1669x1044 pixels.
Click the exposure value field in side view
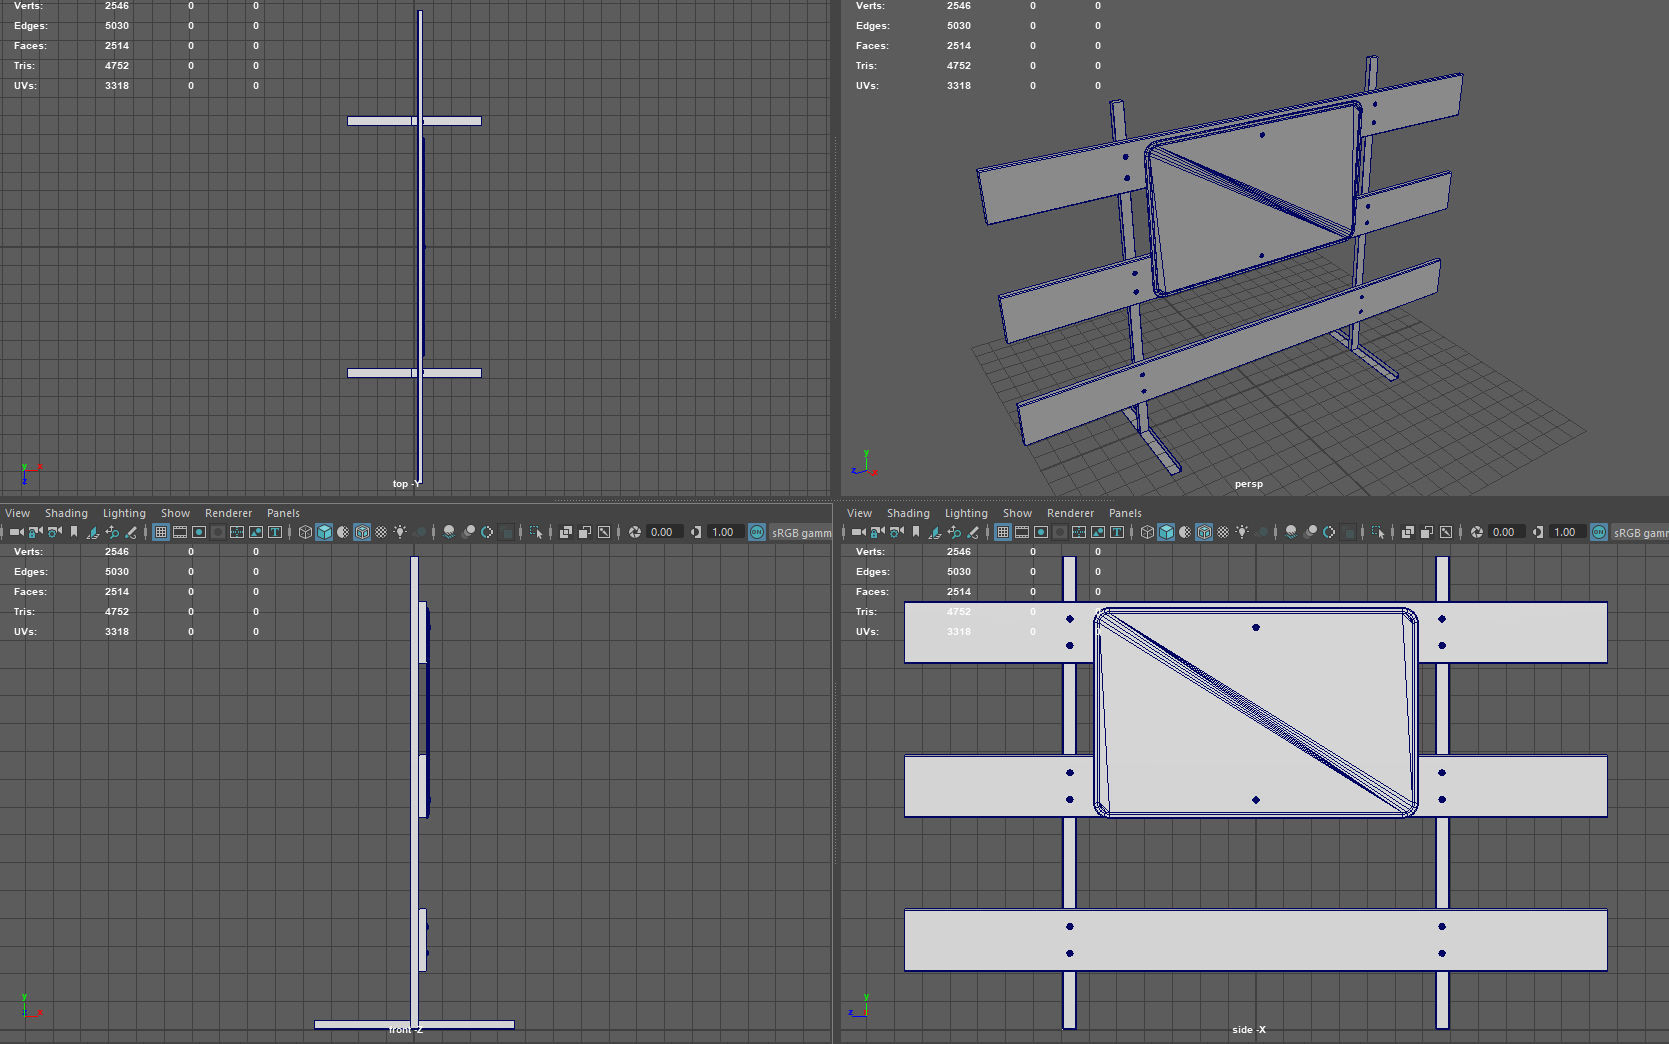click(x=1506, y=532)
